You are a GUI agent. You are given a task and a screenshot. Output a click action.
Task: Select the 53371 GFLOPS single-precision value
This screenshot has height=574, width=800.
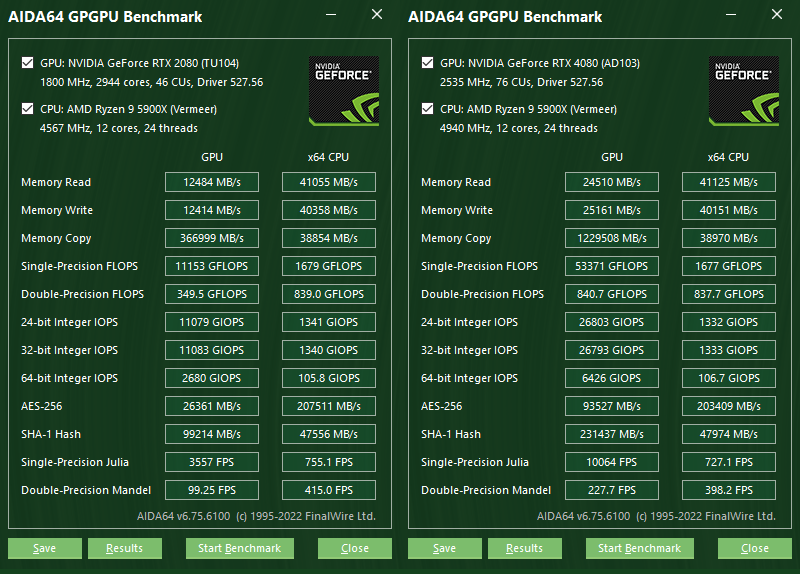[612, 266]
